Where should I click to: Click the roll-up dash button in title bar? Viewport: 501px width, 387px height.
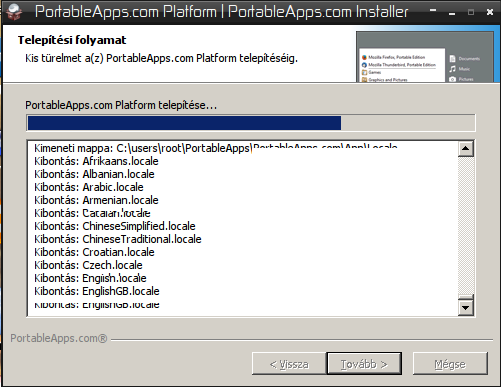coord(433,11)
